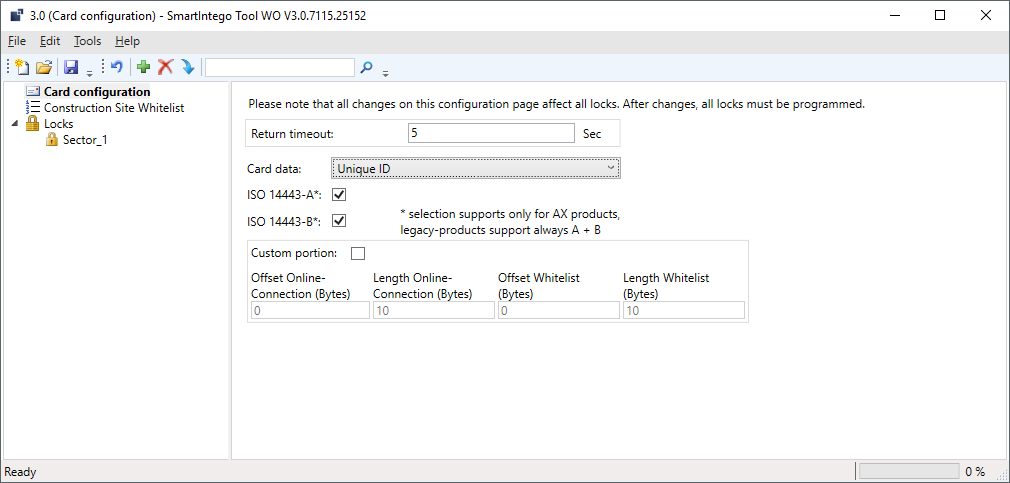Enable the Custom portion checkbox
The height and width of the screenshot is (483, 1010).
click(x=358, y=253)
